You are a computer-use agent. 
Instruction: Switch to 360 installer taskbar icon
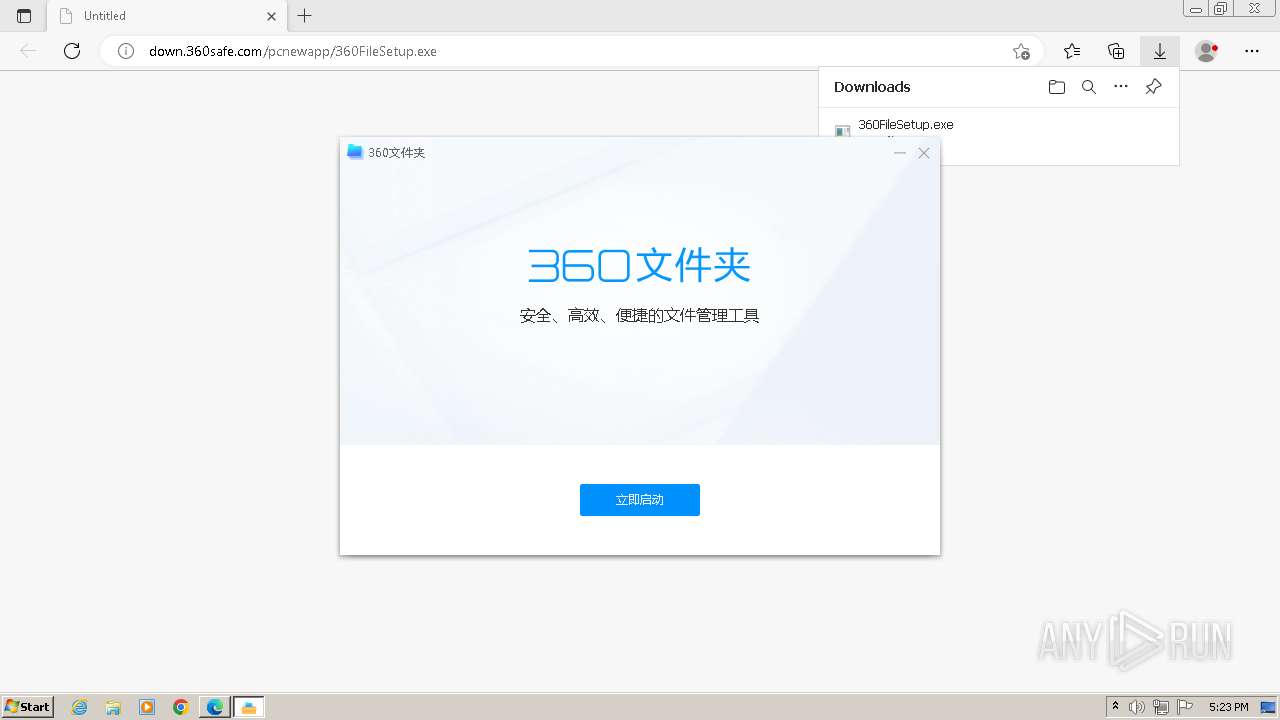249,707
